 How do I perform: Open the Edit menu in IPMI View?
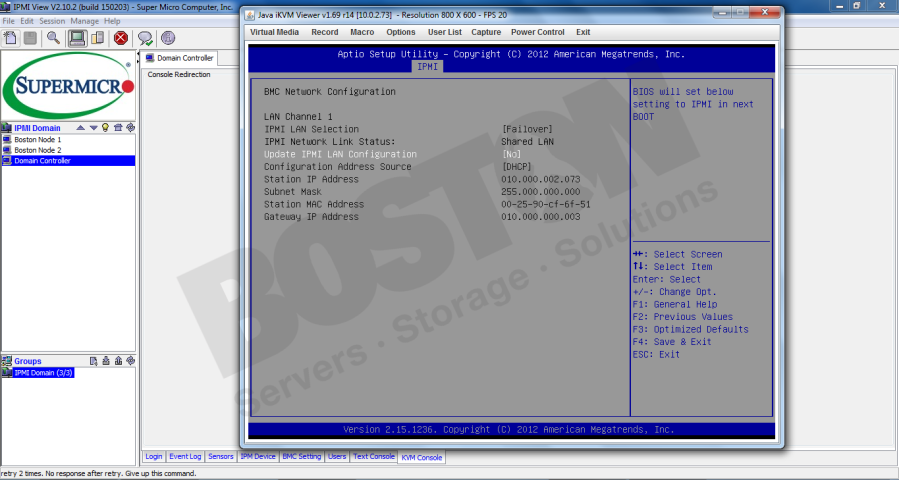[27, 21]
